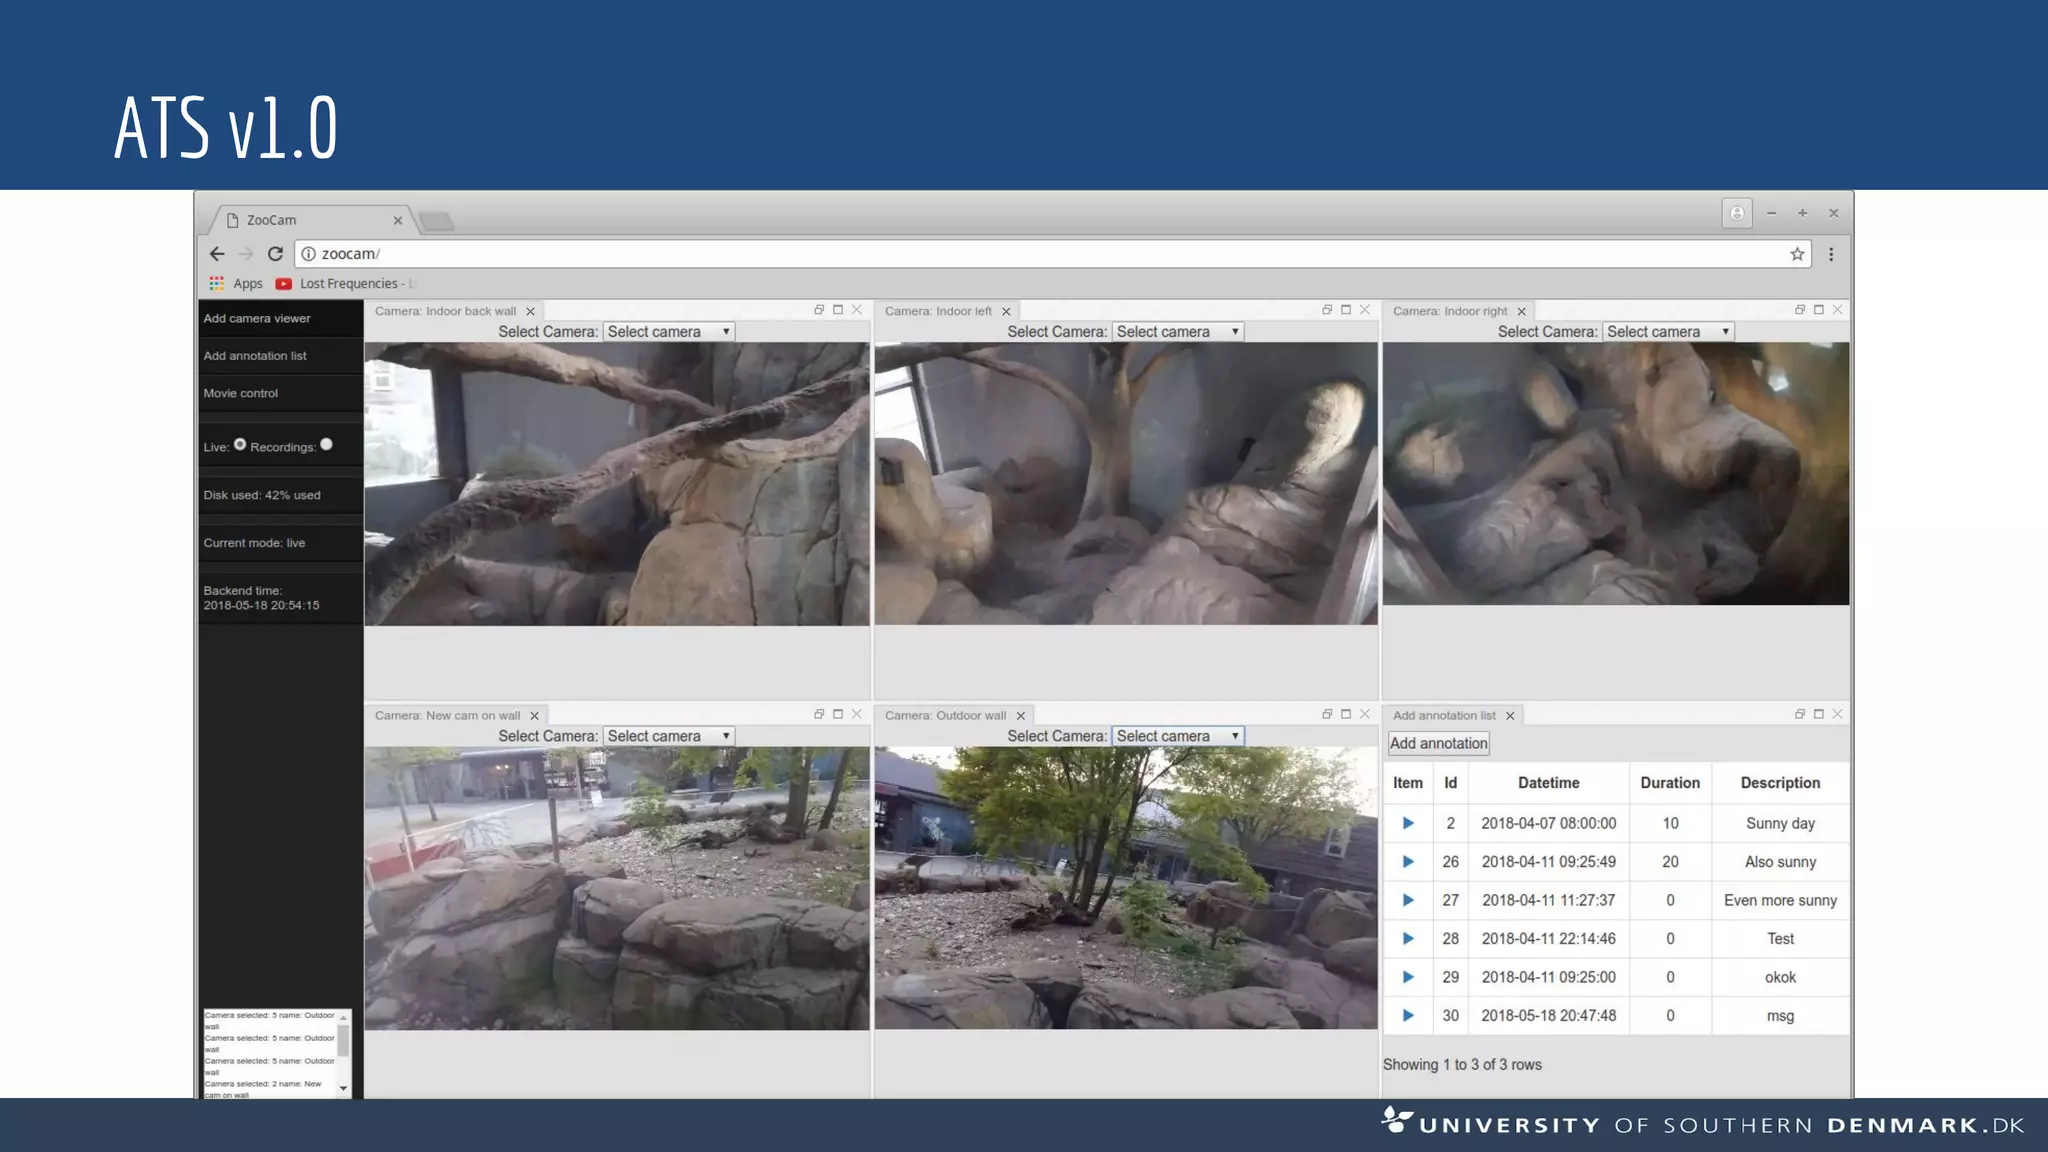Close the Camera: Indoor left tab
The image size is (2048, 1152).
tap(1006, 312)
